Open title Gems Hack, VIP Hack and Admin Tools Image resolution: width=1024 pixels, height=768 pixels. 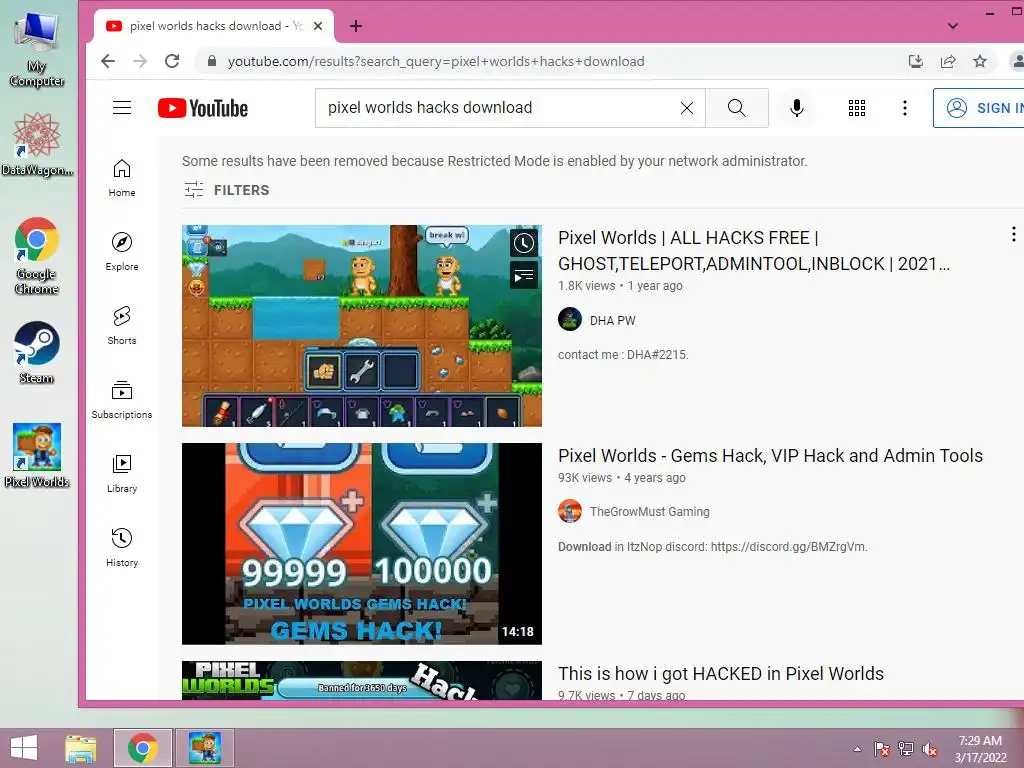[x=771, y=456]
